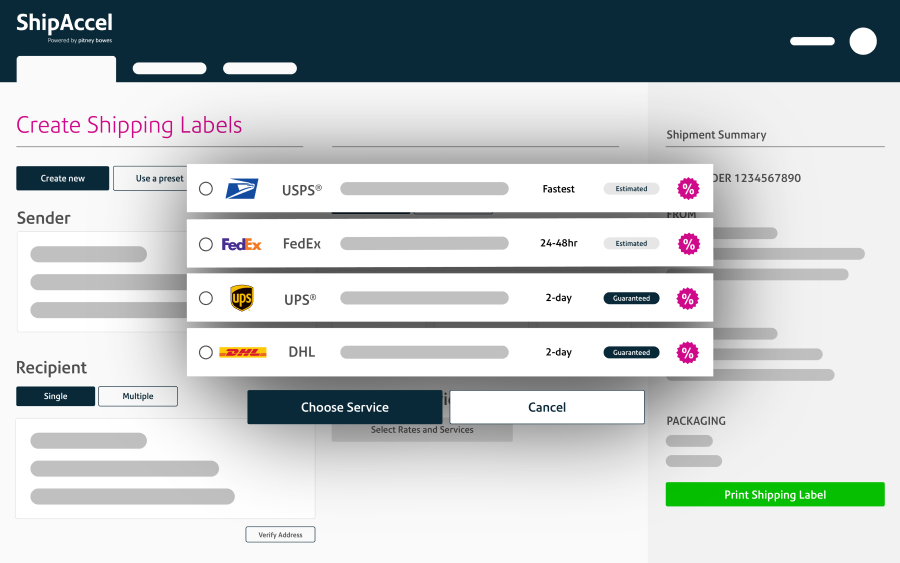Click the Guaranteed badge in UPS row
This screenshot has width=900, height=563.
coord(631,298)
